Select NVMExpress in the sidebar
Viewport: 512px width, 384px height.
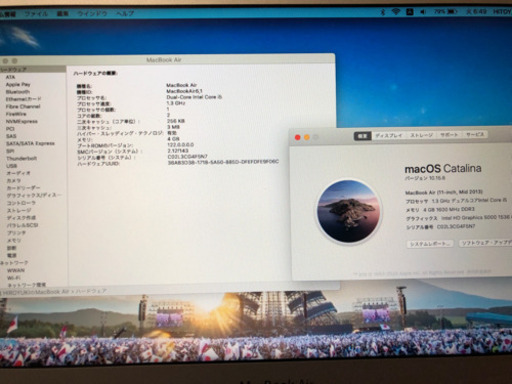pos(22,121)
